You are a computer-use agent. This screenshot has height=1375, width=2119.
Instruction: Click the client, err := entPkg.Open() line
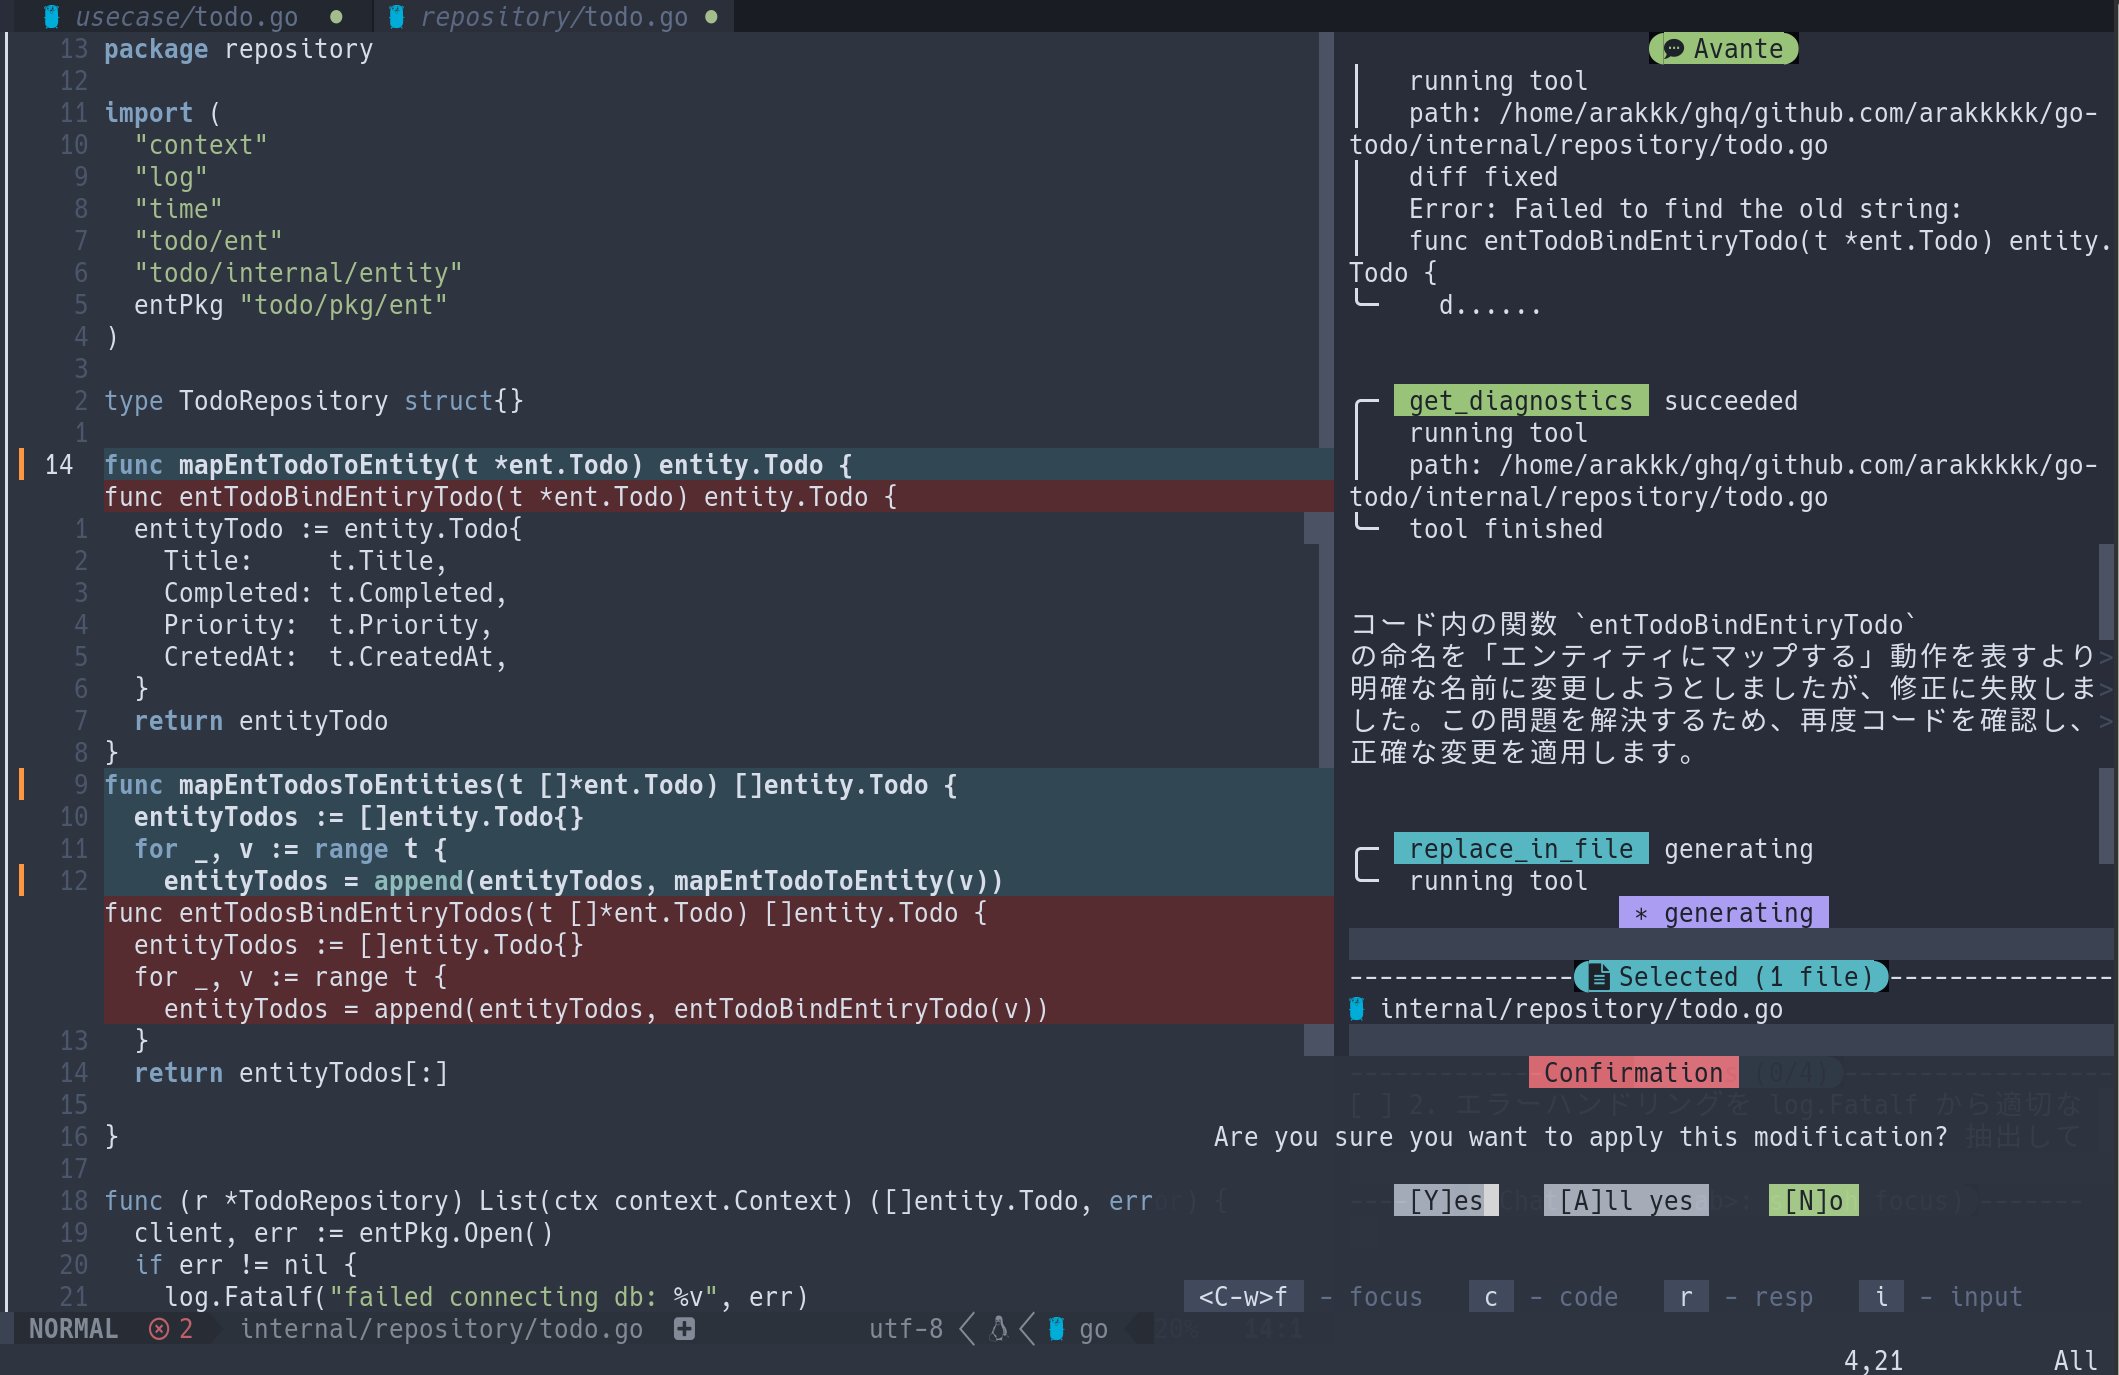click(344, 1233)
